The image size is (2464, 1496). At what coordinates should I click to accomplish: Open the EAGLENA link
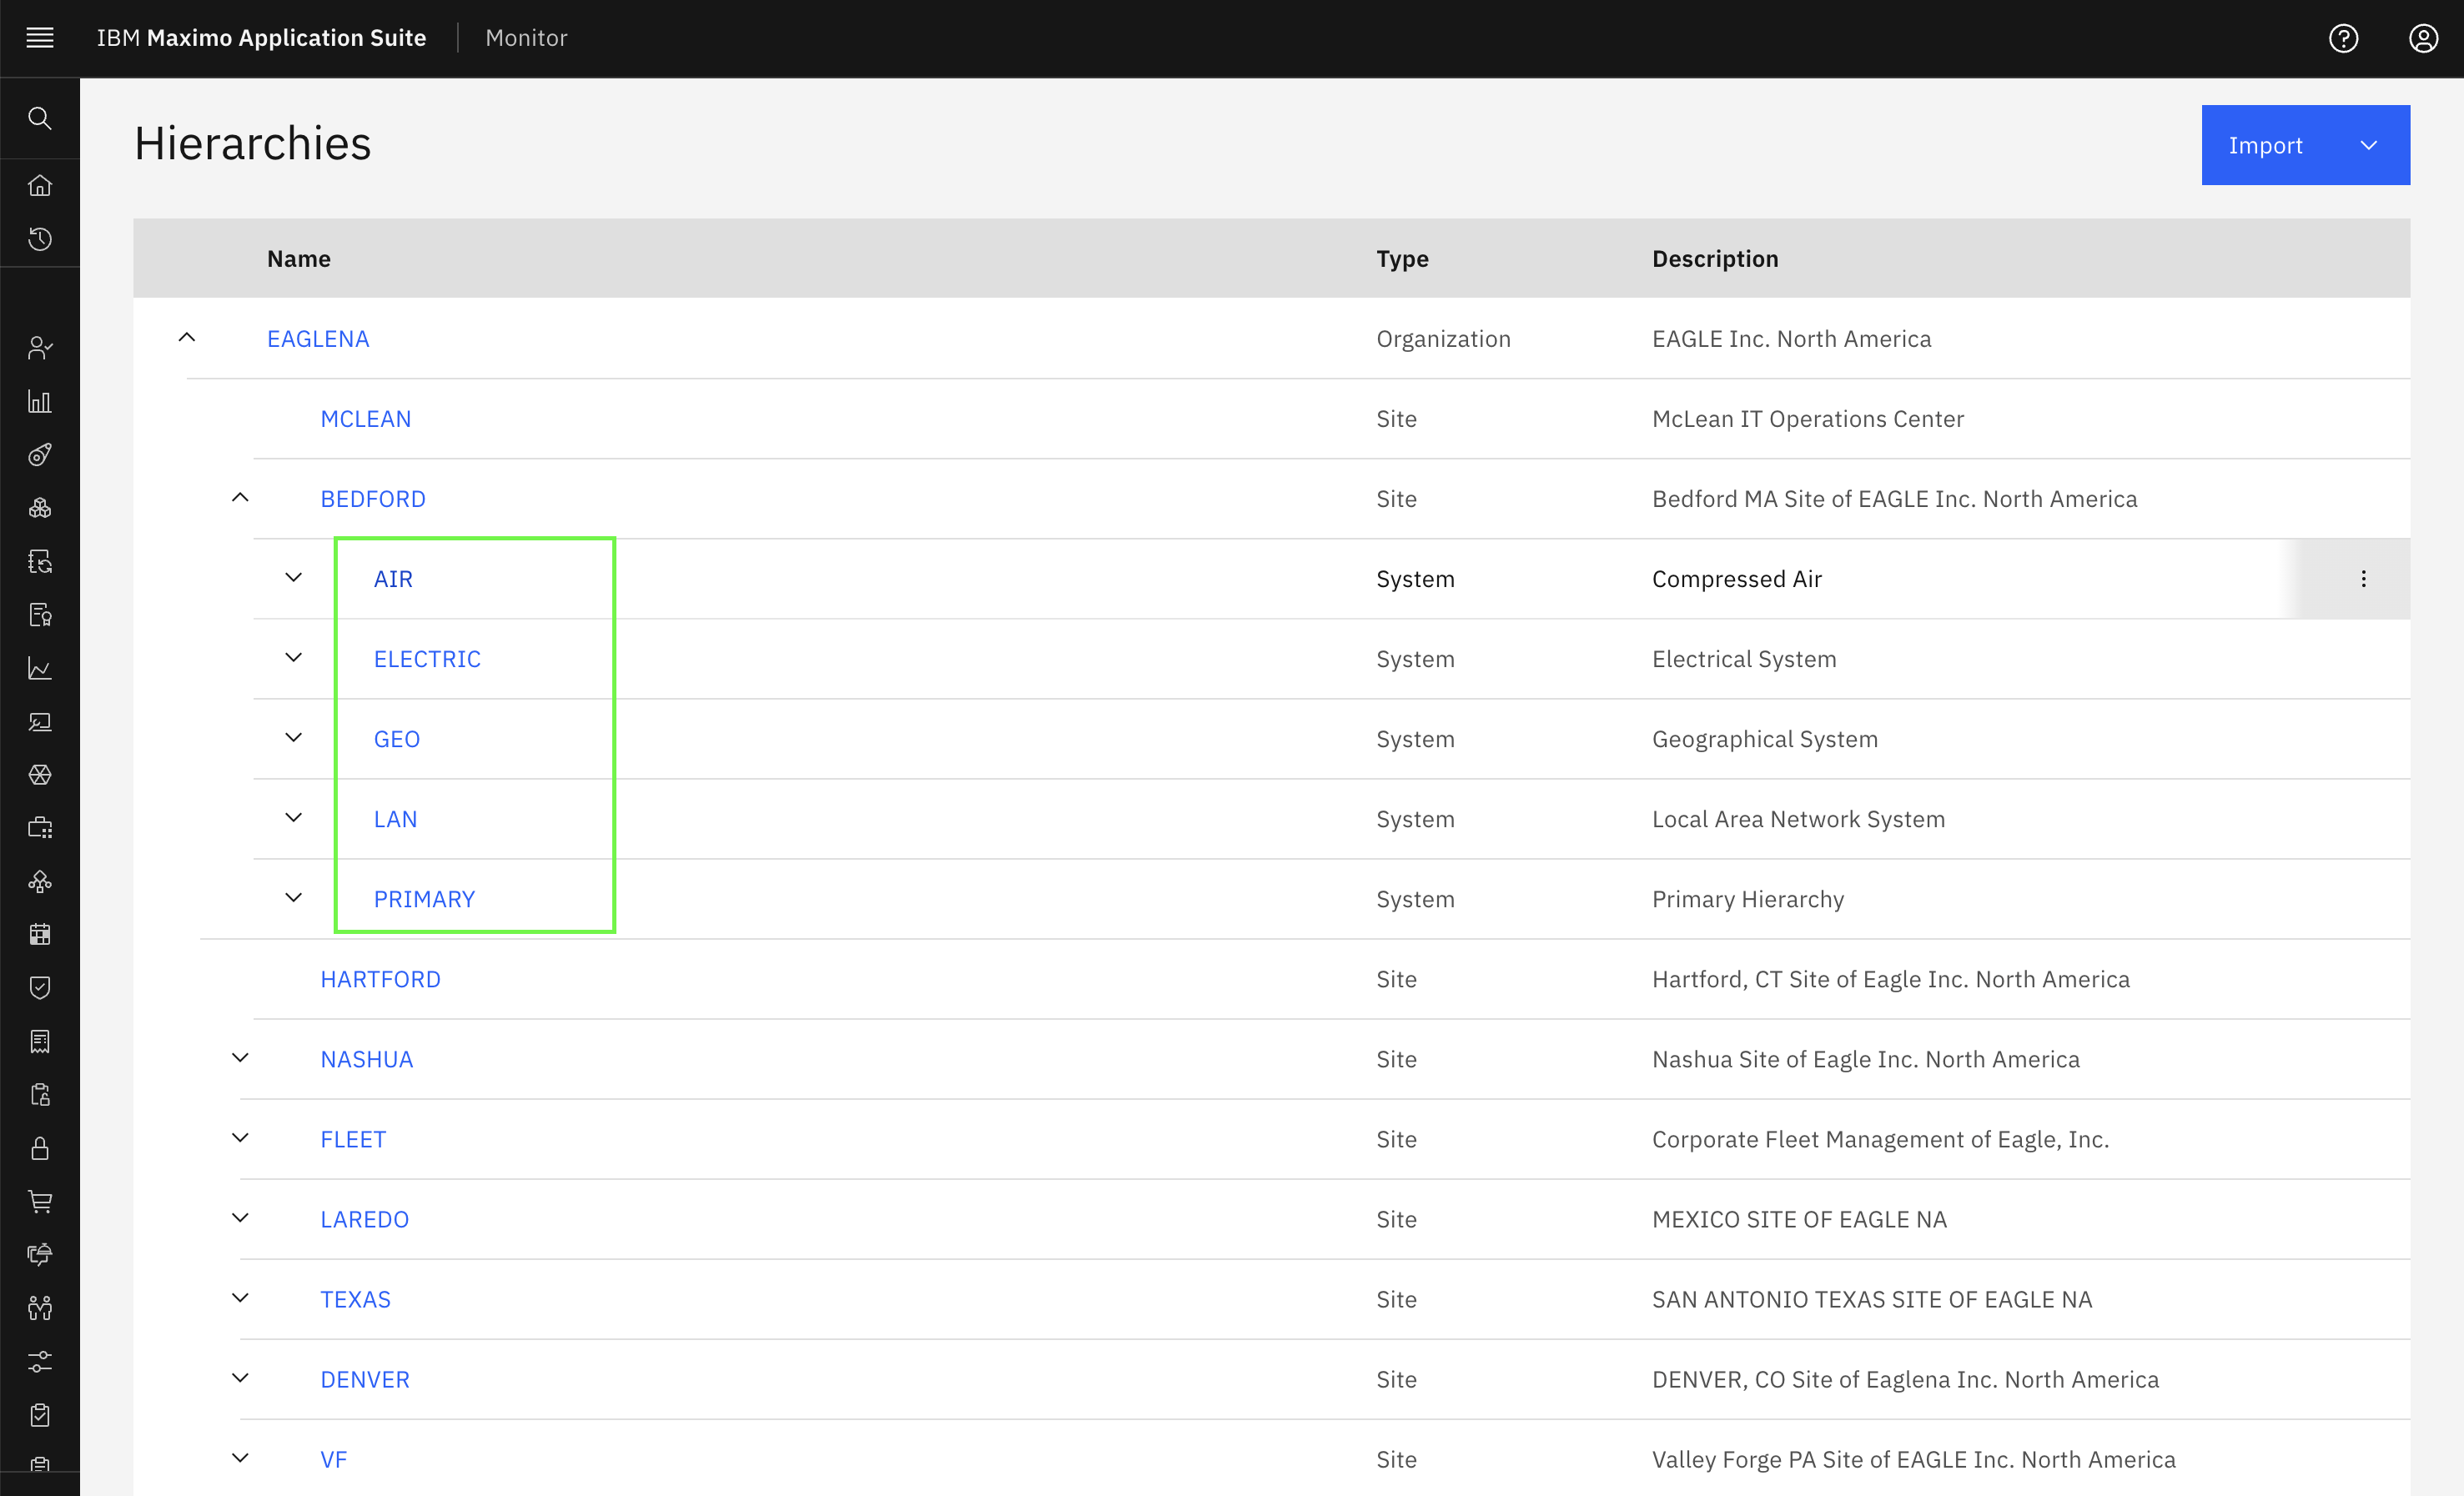318,339
